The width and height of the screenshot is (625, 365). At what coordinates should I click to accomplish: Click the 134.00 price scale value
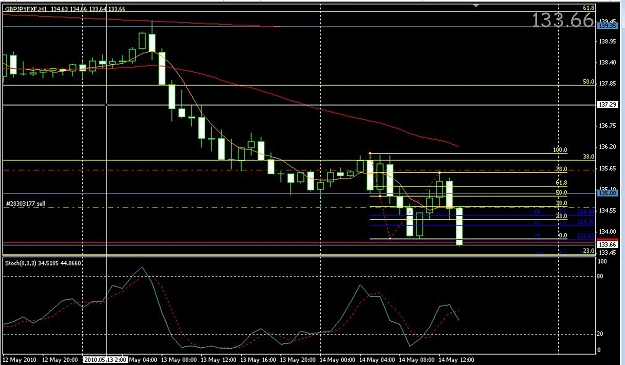pyautogui.click(x=607, y=232)
